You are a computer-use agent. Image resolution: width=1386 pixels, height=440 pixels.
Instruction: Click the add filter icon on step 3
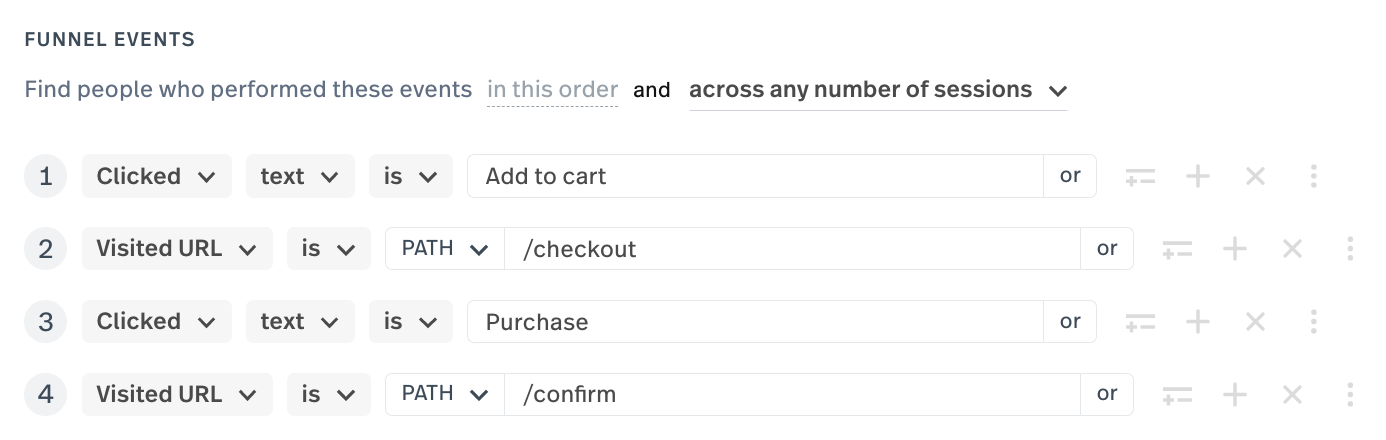click(x=1140, y=322)
